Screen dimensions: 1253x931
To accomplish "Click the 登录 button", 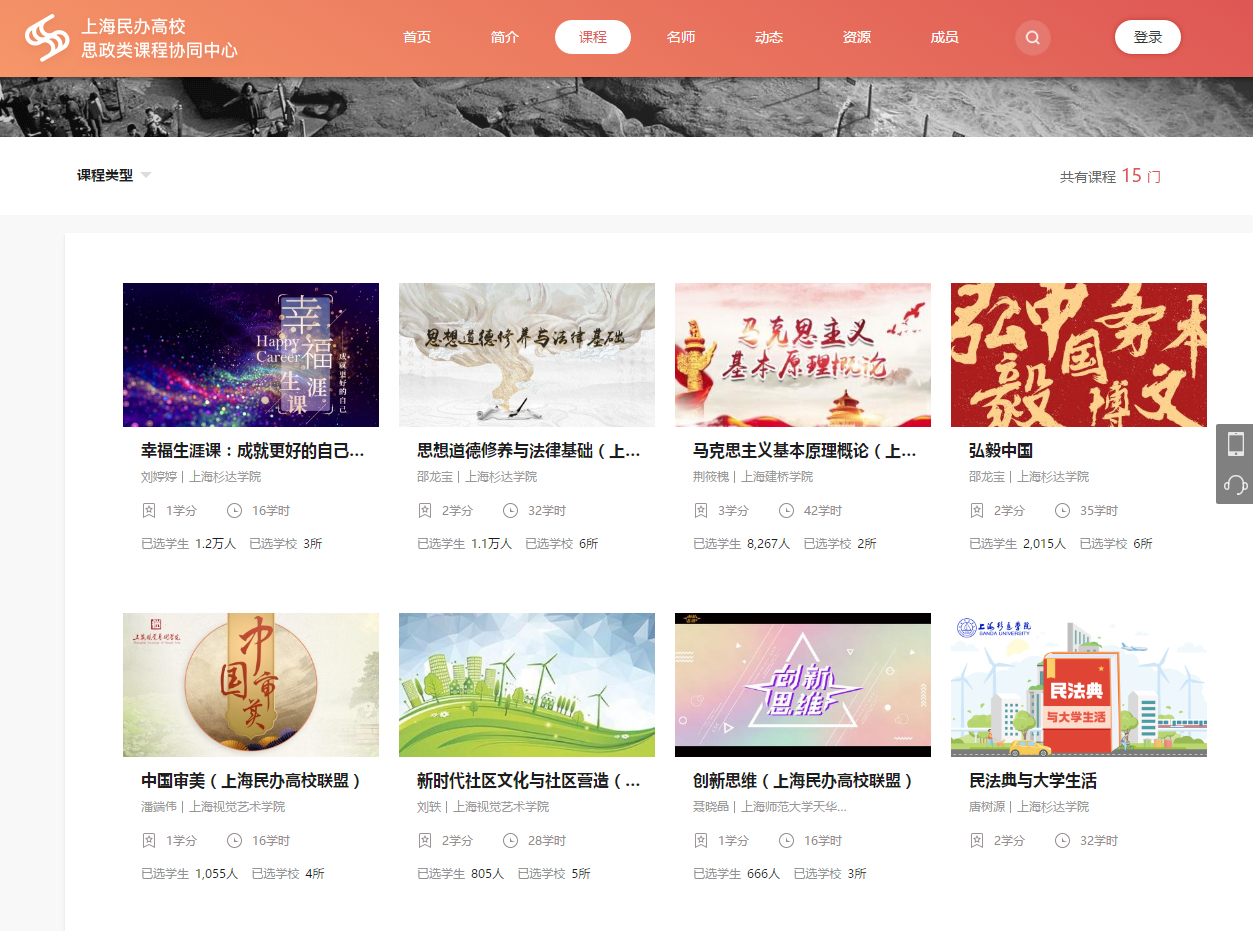I will pyautogui.click(x=1148, y=37).
